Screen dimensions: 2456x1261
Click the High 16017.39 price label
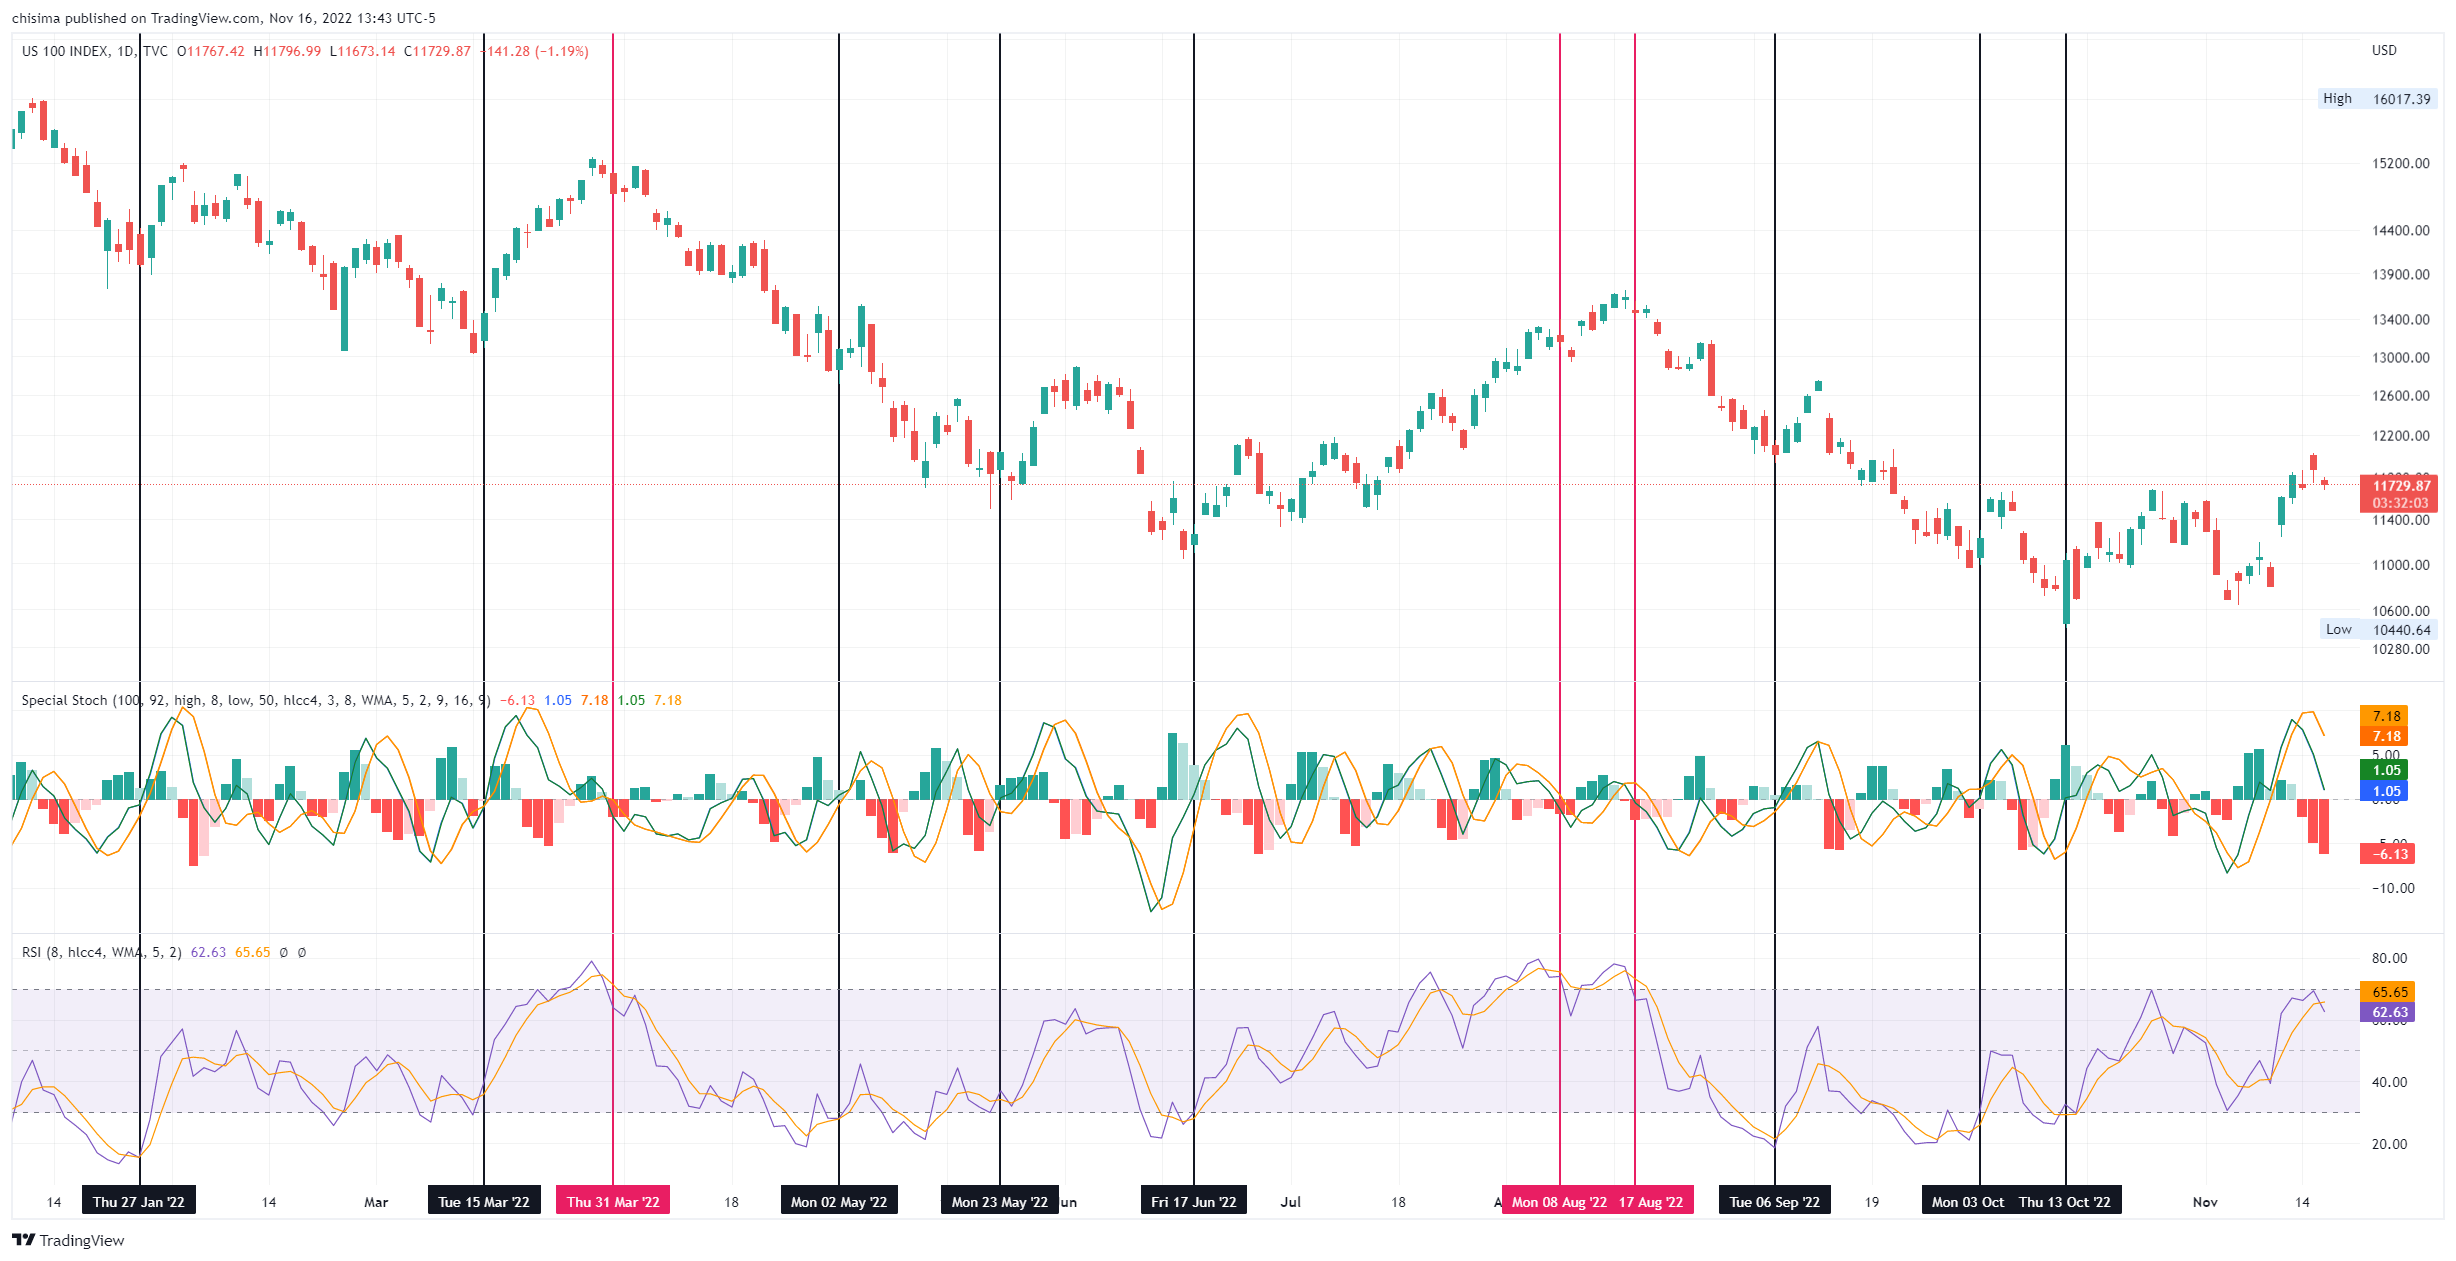[2376, 99]
